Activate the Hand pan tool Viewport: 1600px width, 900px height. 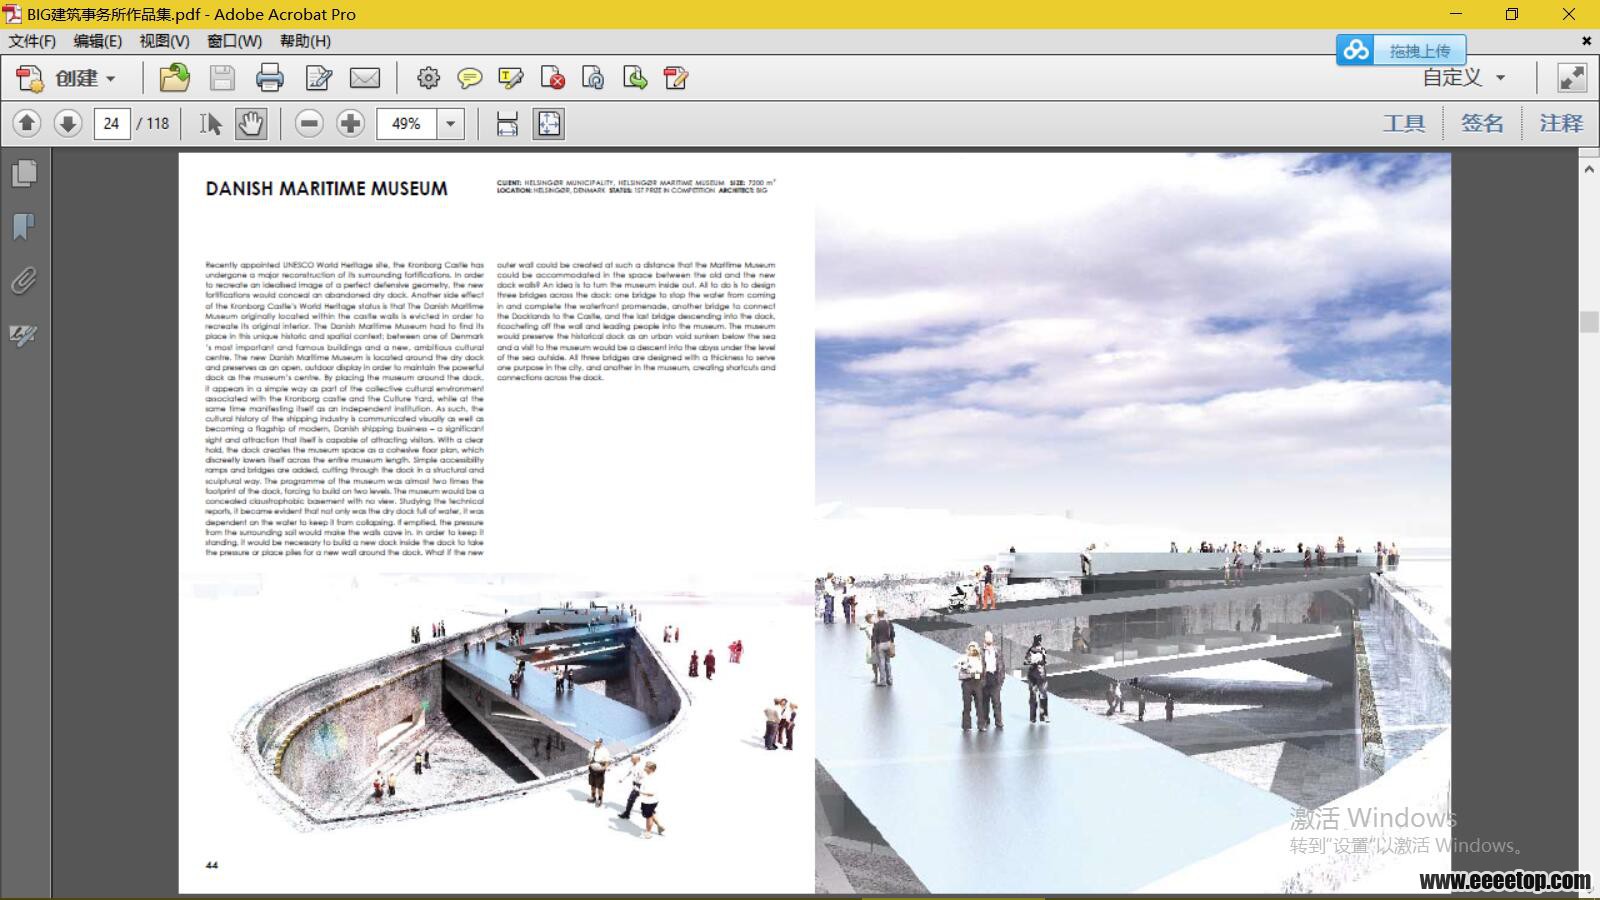[251, 123]
